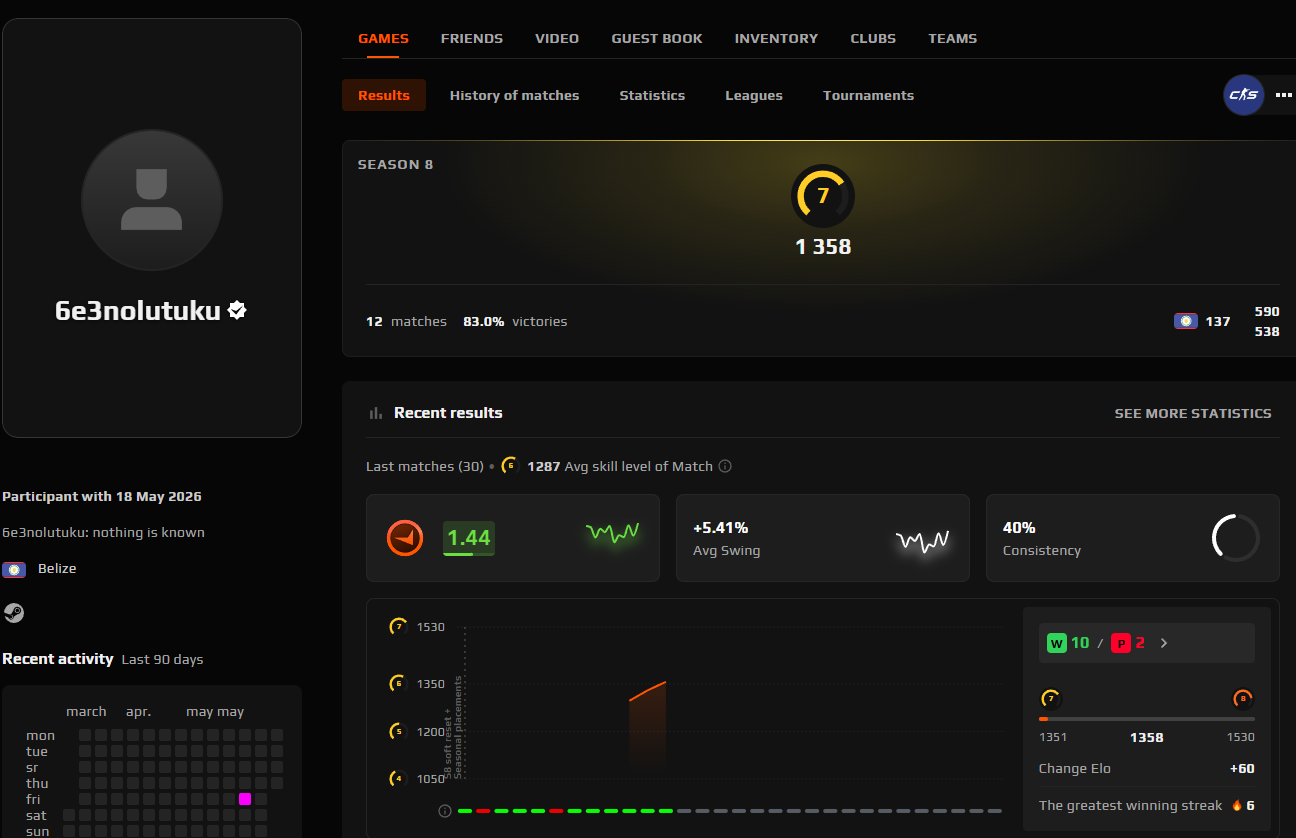Select the Results sub-tab
Viewport: 1296px width, 838px height.
[x=384, y=95]
